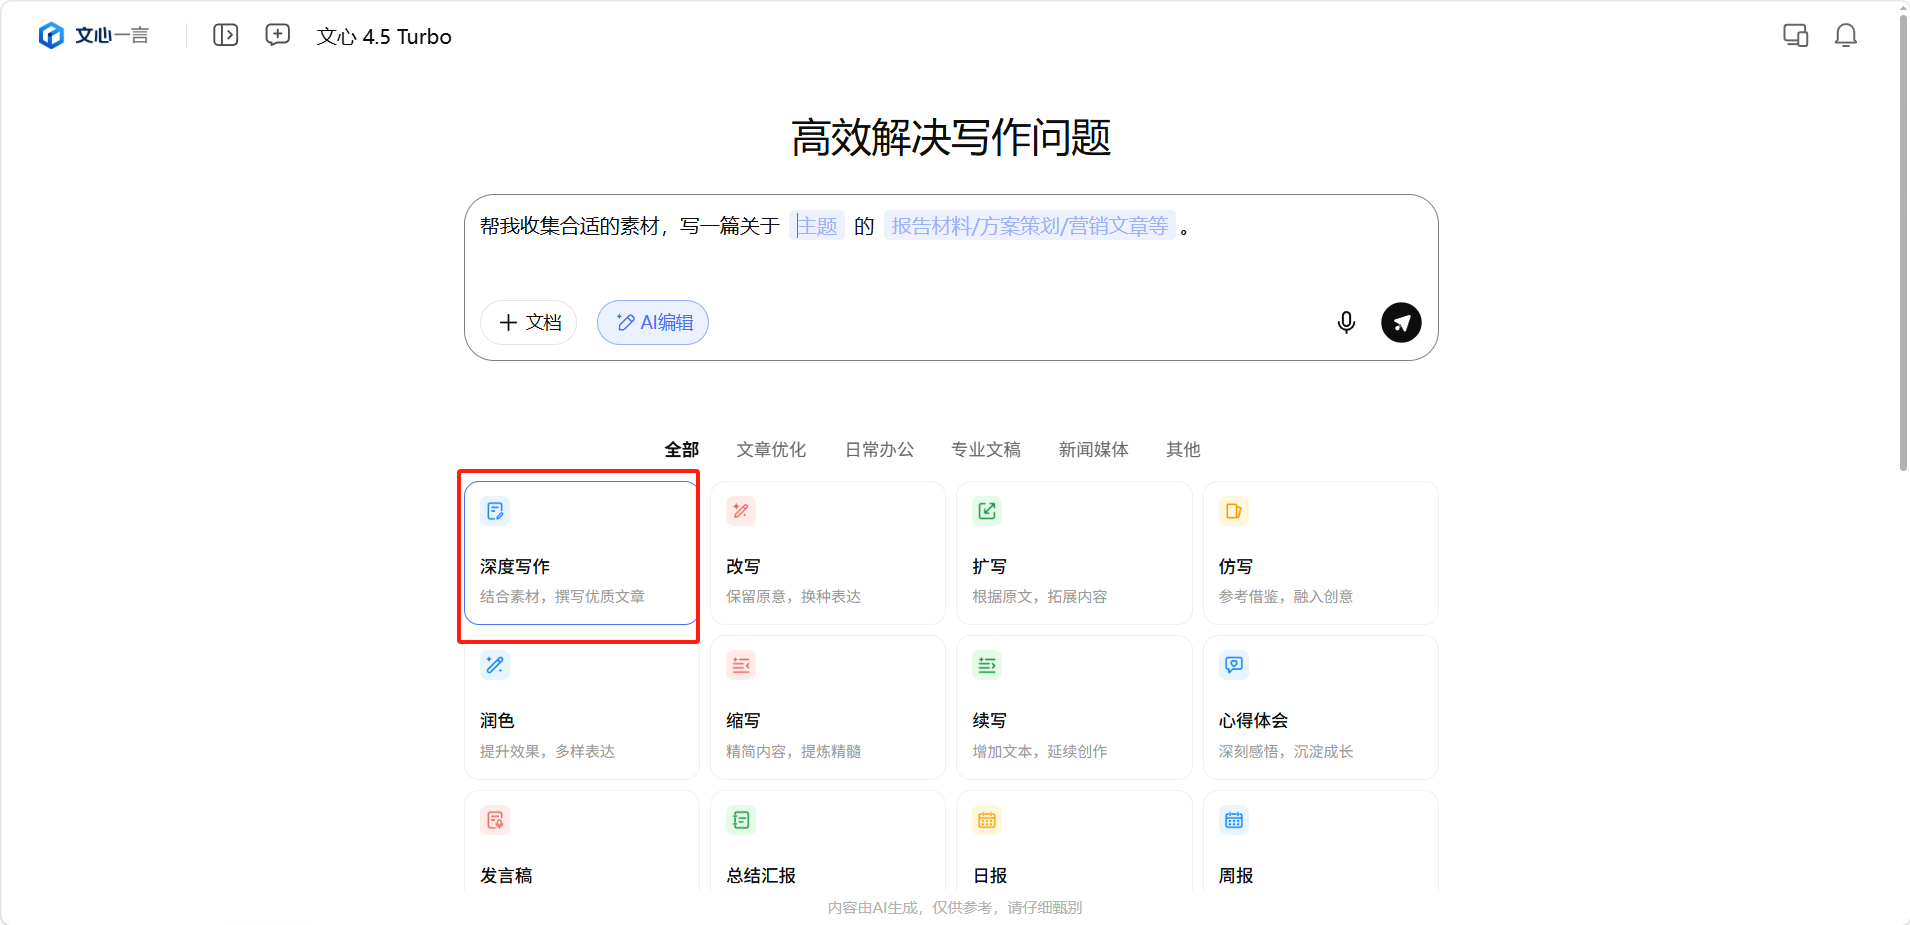Click the prompt text 帮我收集合适的素材

point(570,226)
